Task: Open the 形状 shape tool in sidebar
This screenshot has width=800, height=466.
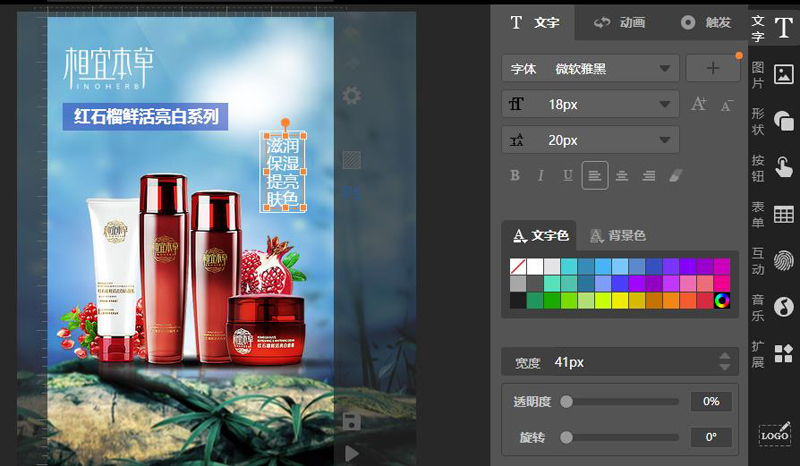Action: pyautogui.click(x=773, y=121)
